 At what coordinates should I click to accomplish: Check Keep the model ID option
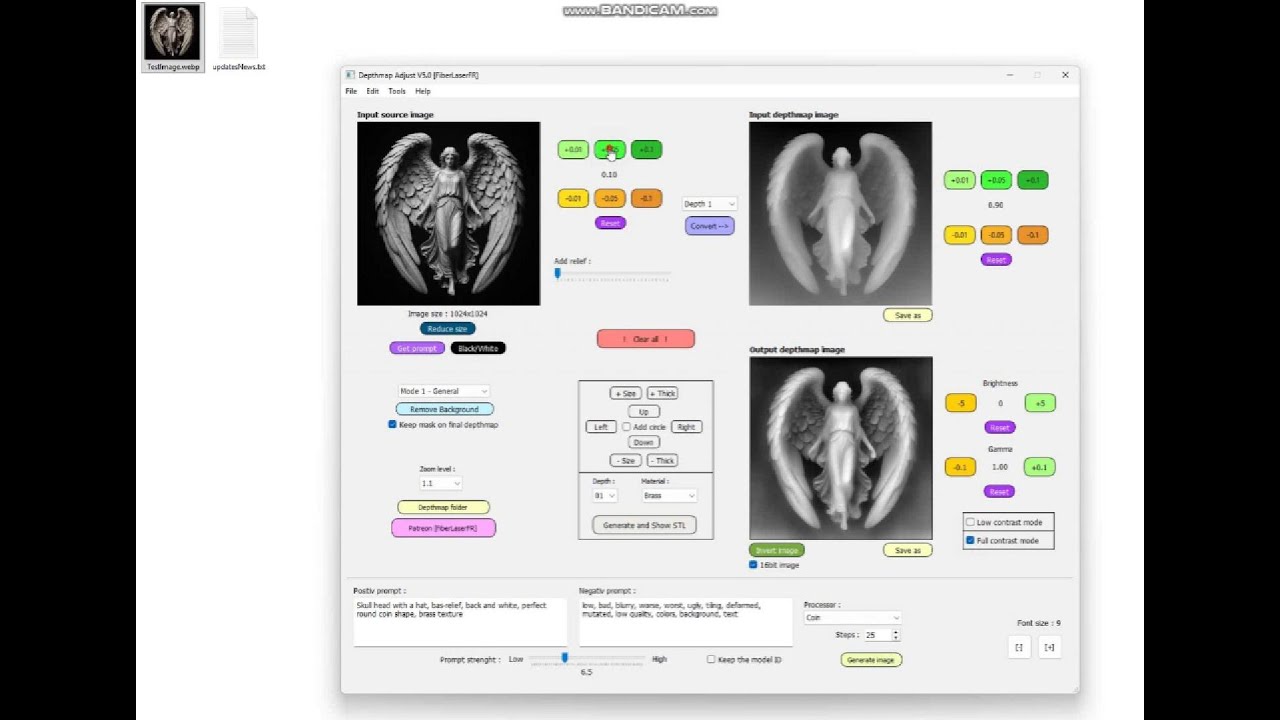(711, 659)
